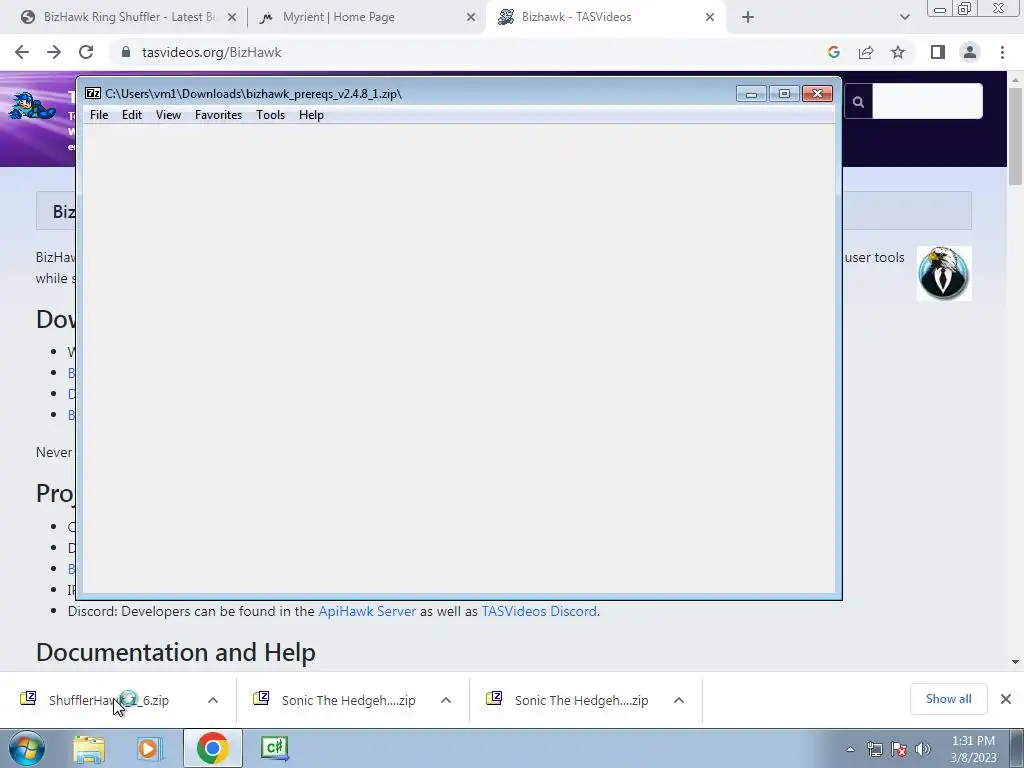Click Show all downloads
This screenshot has width=1024, height=768.
pyautogui.click(x=948, y=699)
